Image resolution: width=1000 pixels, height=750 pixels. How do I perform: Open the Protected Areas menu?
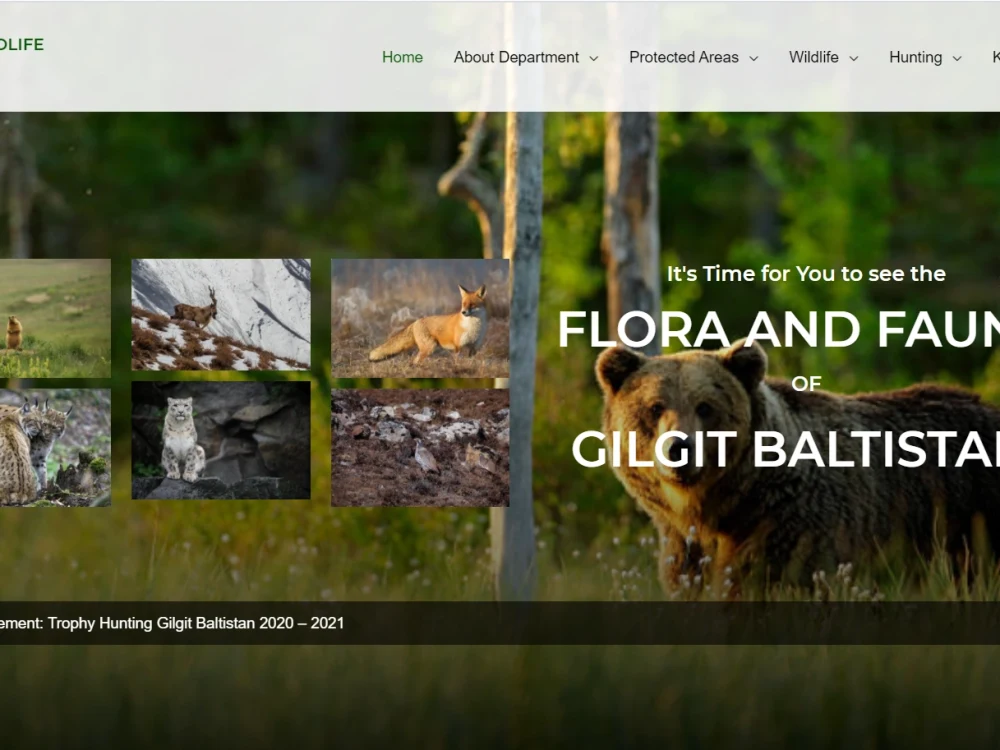click(684, 57)
